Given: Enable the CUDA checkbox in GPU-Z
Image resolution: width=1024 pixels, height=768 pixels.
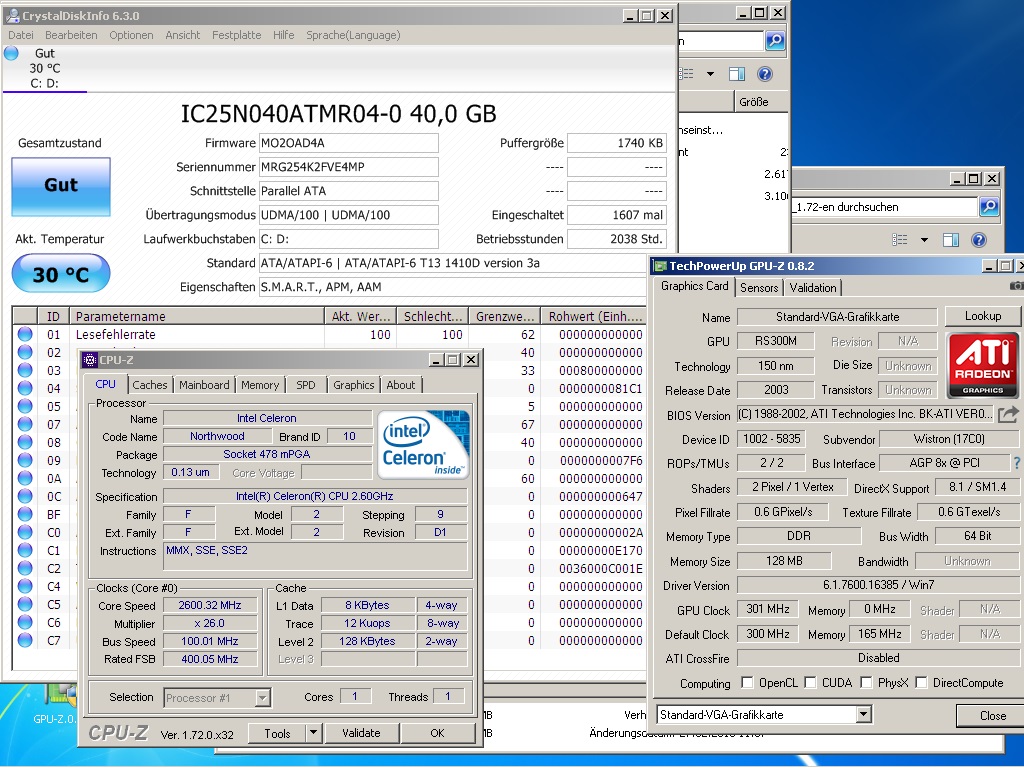Looking at the screenshot, I should coord(810,682).
